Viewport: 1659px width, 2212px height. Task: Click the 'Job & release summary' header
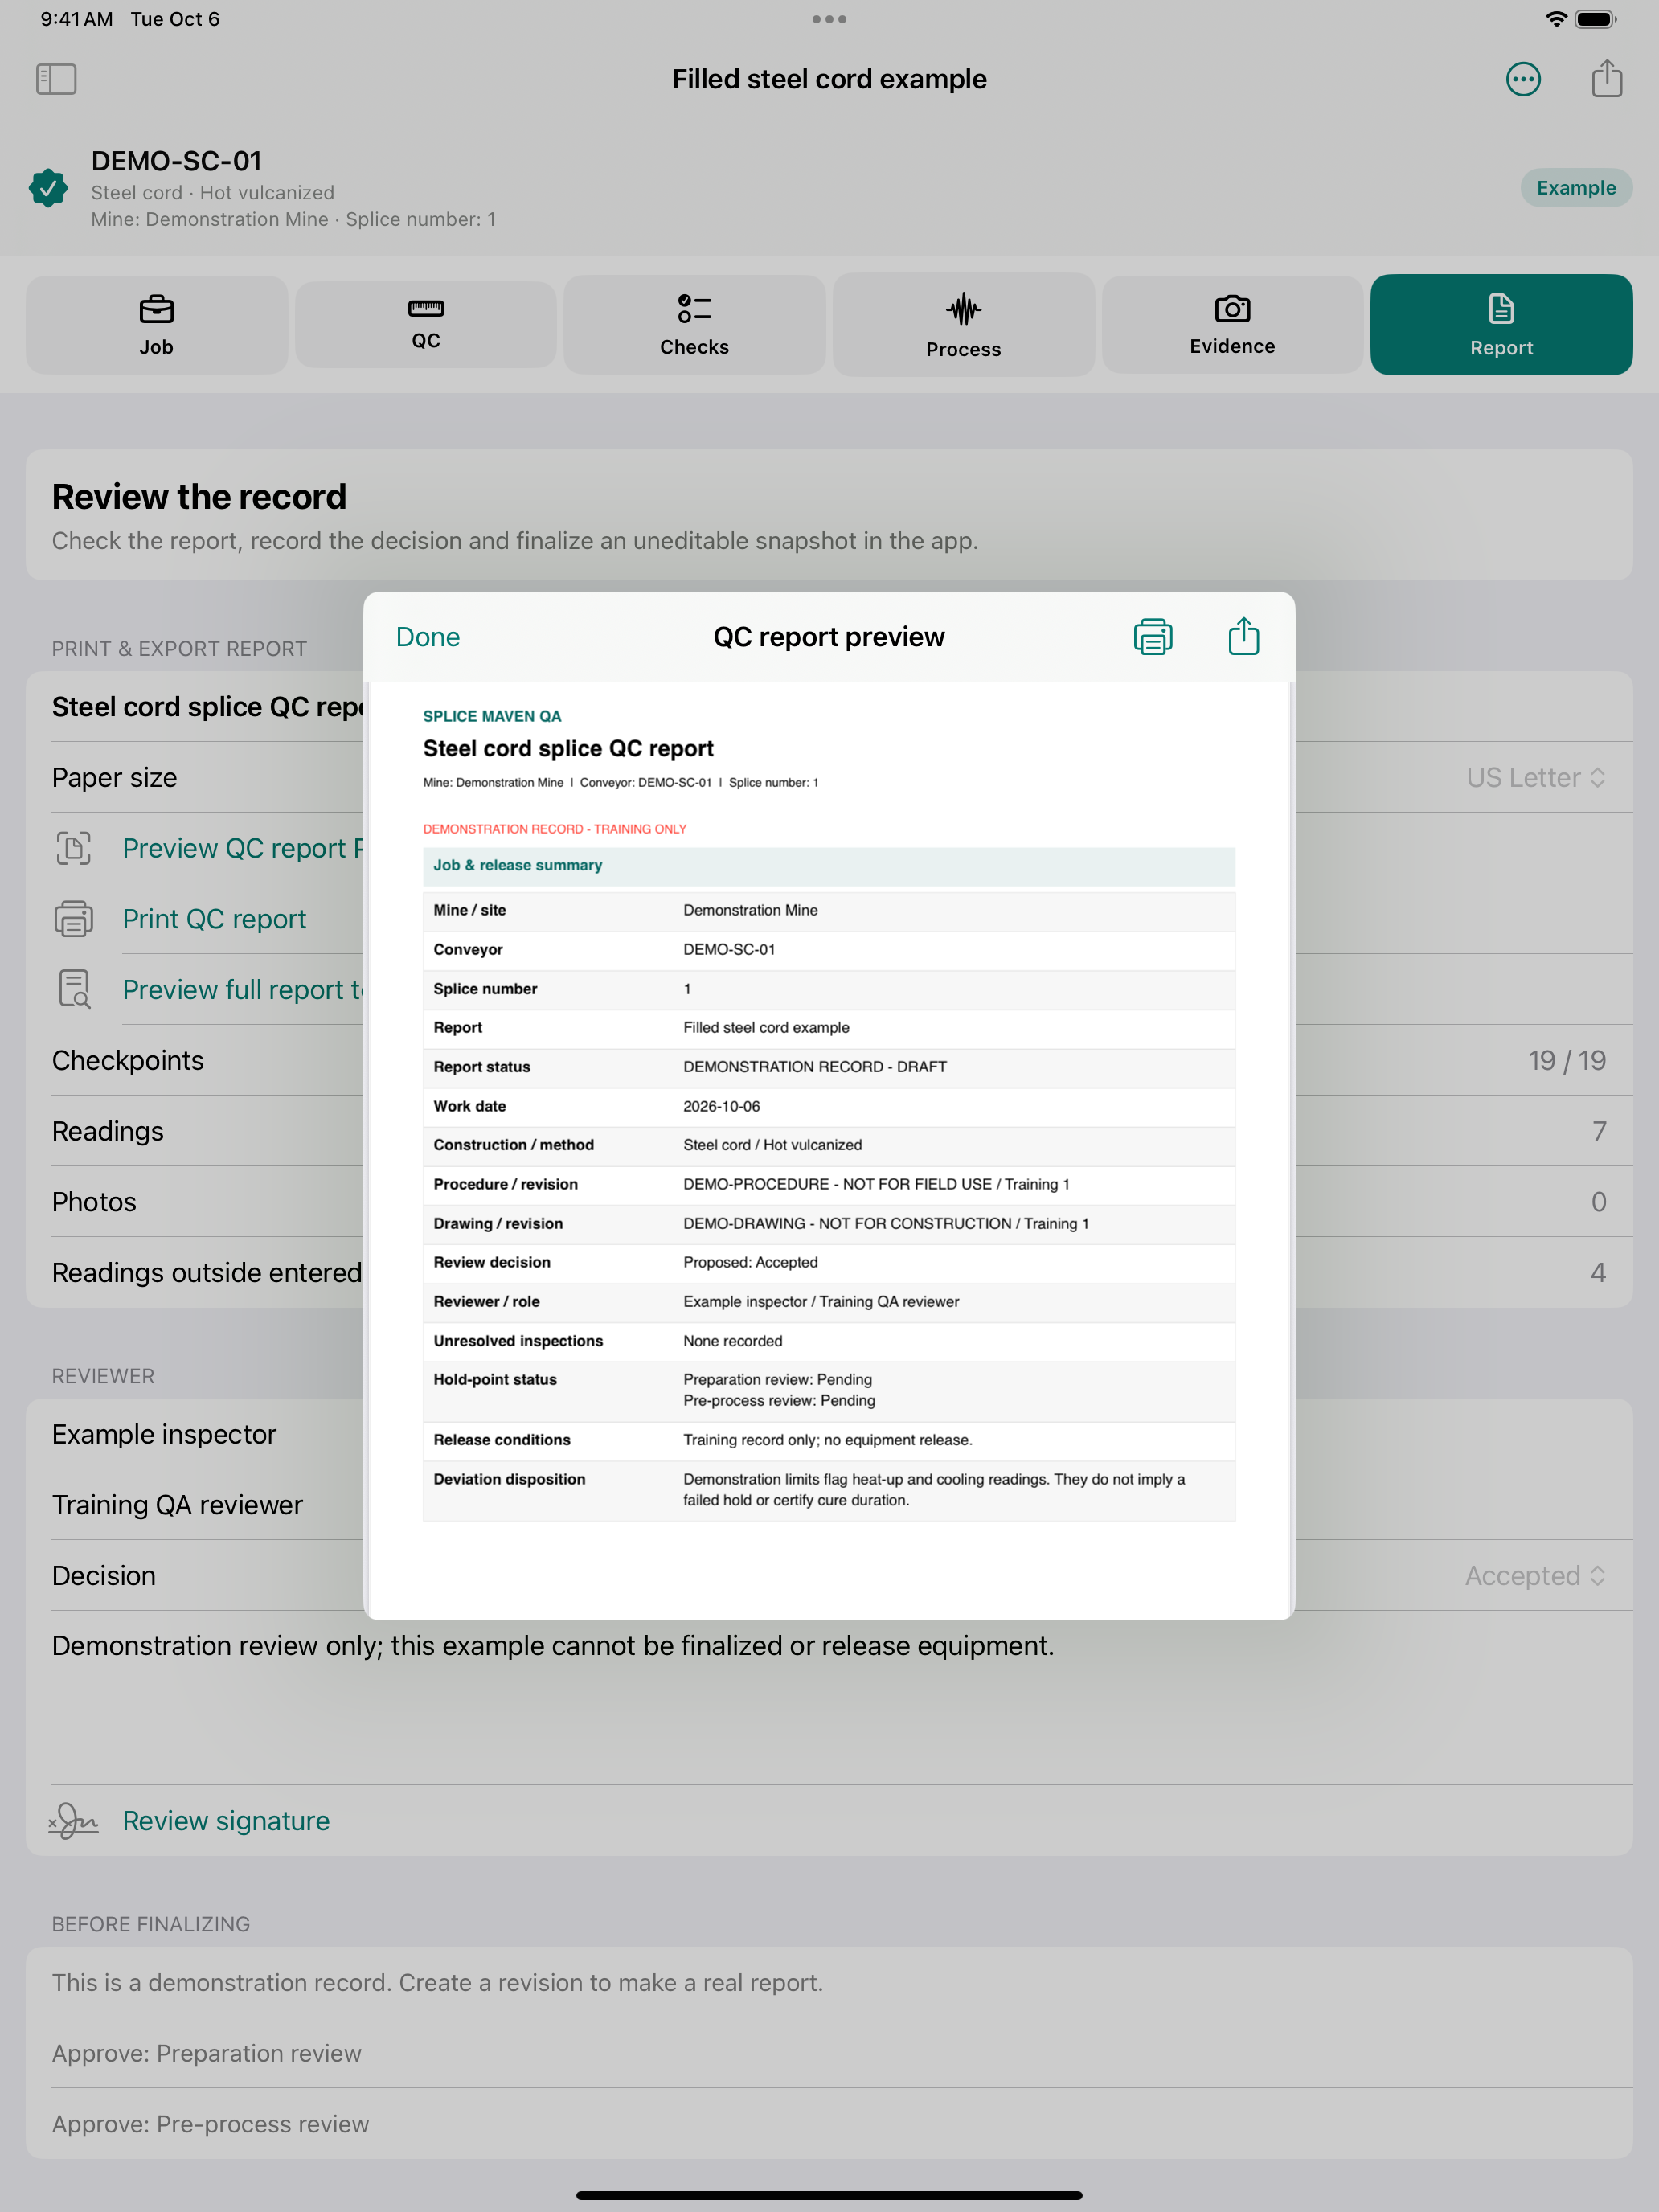coord(829,866)
